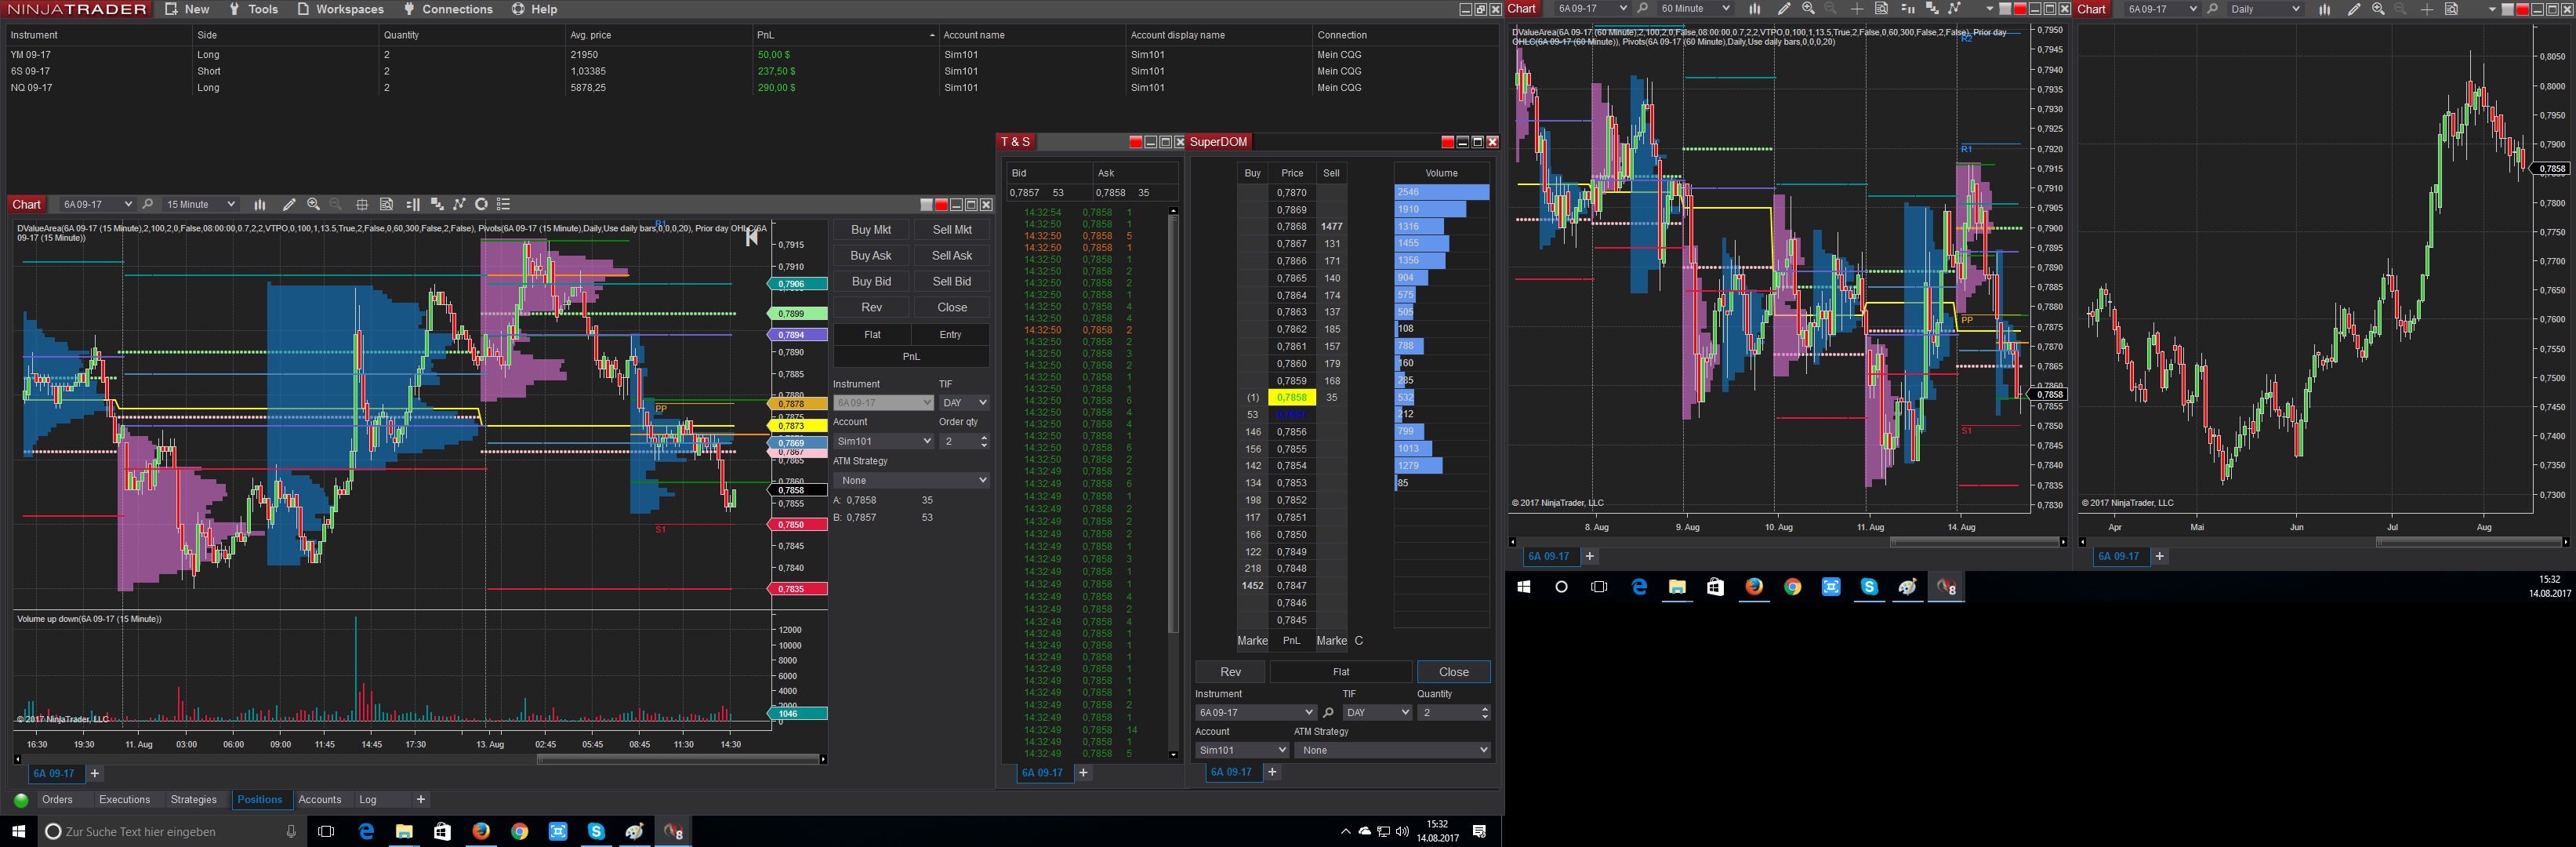2576x847 pixels.
Task: Click overlapping squares icon on 15 Minute chart
Action: click(x=436, y=204)
